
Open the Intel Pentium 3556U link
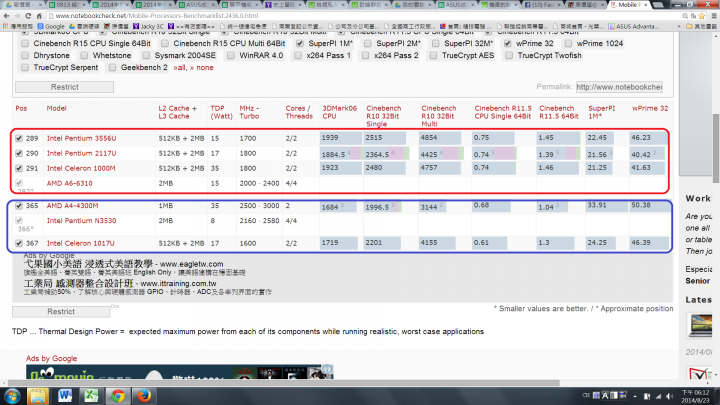pos(81,138)
